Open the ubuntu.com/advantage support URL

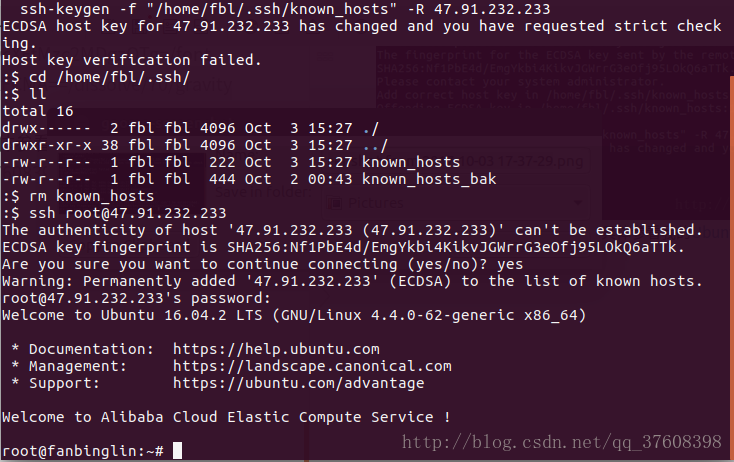pyautogui.click(x=298, y=383)
